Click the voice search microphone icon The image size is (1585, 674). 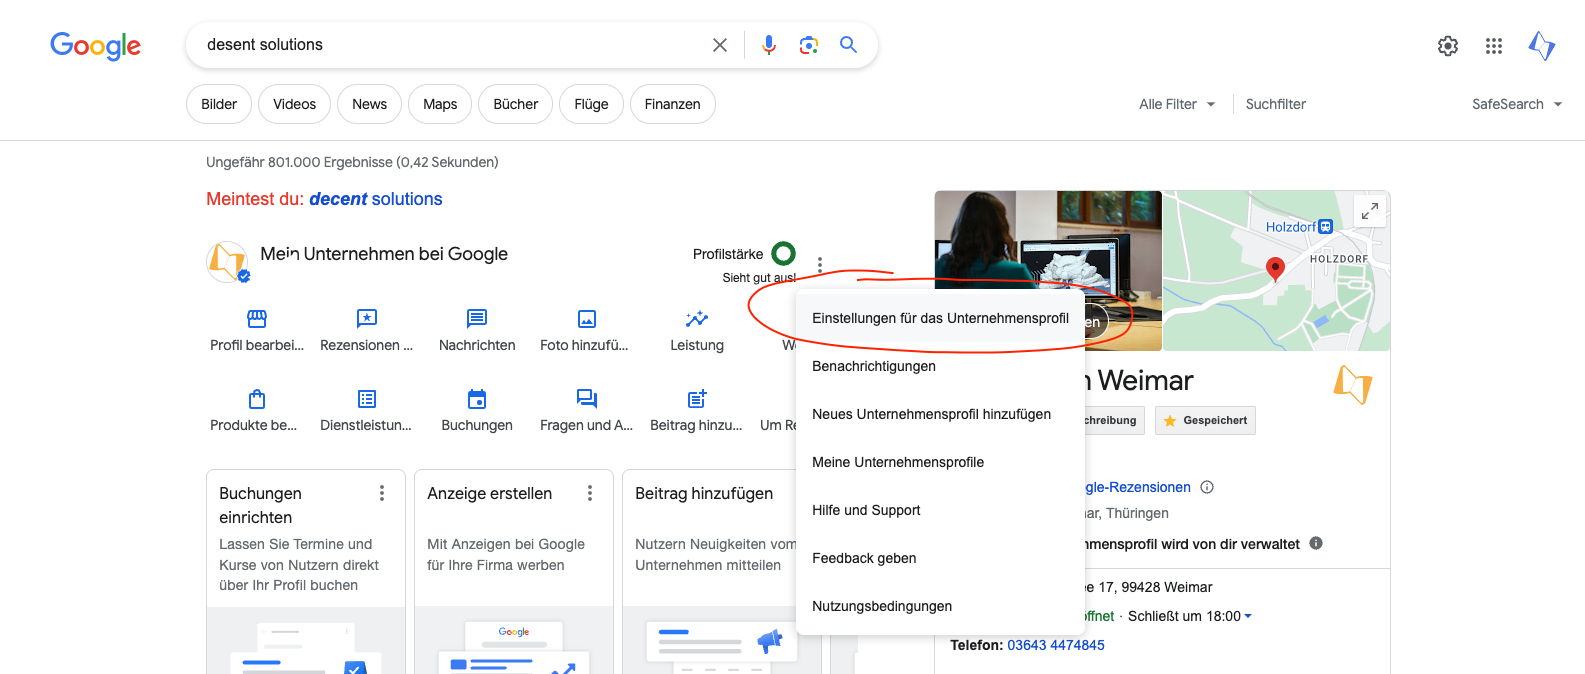click(x=768, y=45)
